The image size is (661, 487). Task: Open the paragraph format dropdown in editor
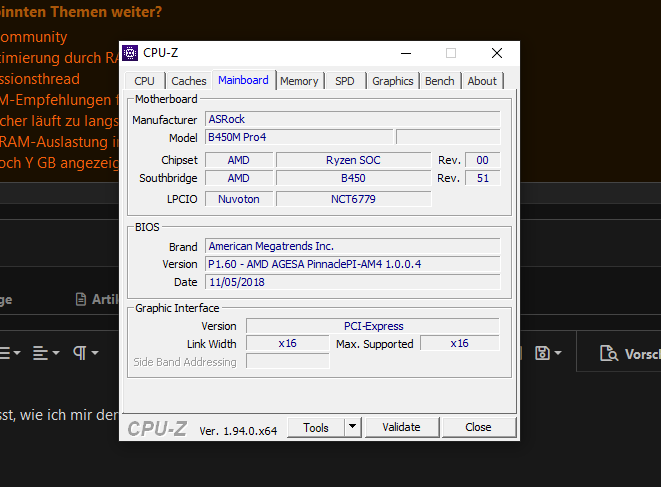click(86, 352)
